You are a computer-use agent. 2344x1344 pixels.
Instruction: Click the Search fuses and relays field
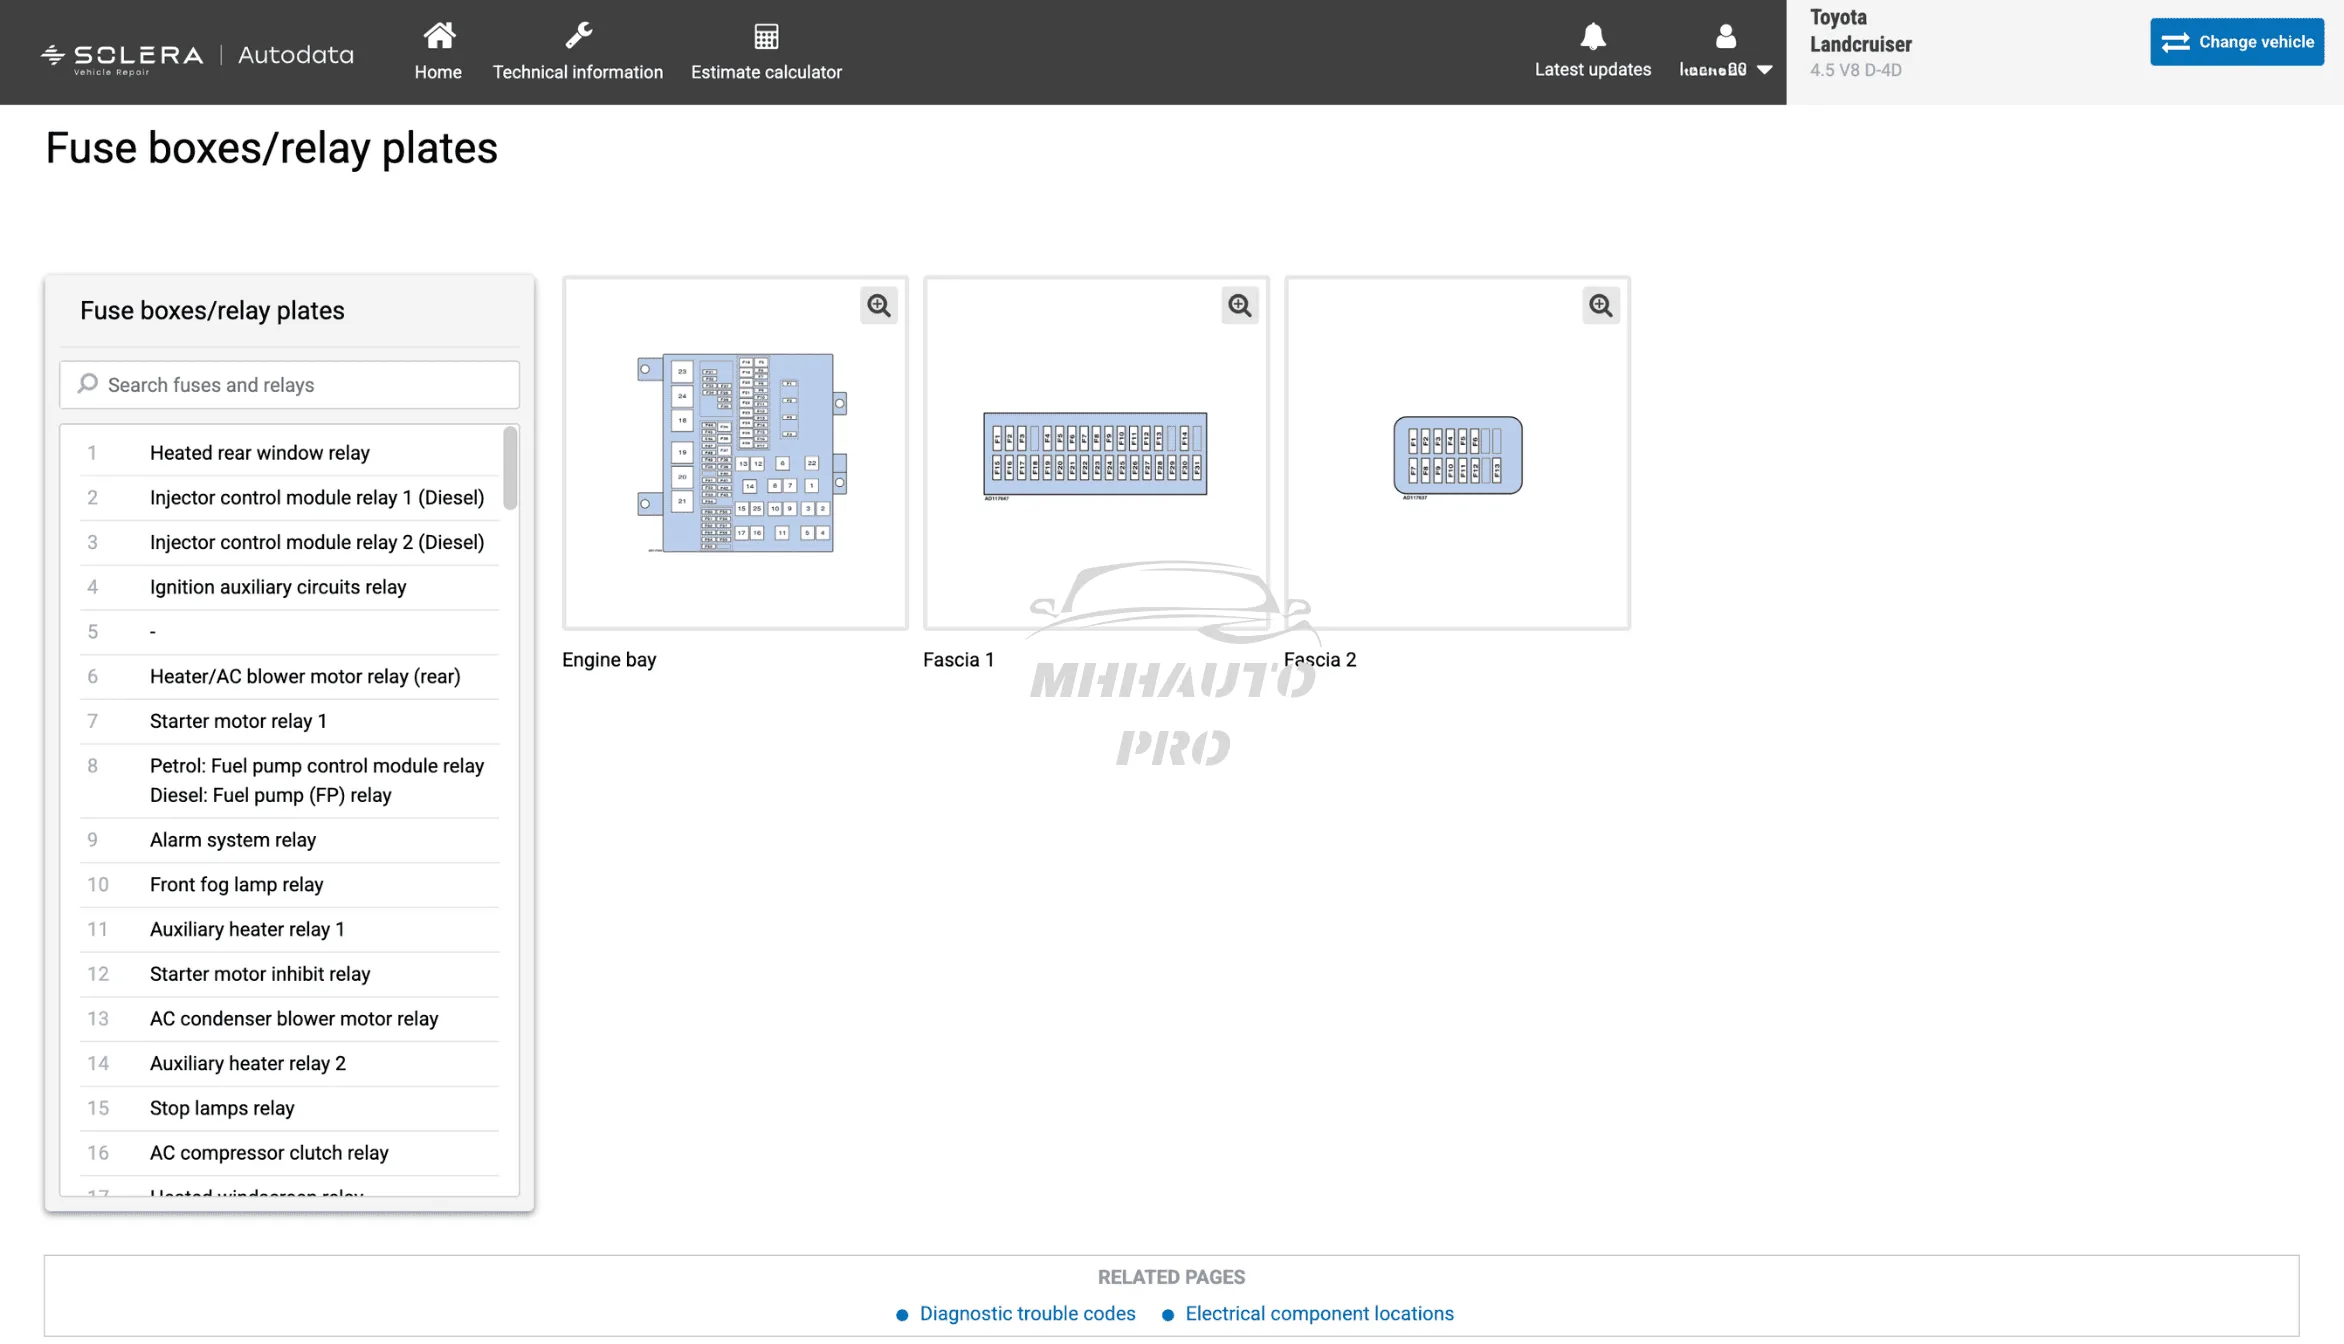point(290,385)
